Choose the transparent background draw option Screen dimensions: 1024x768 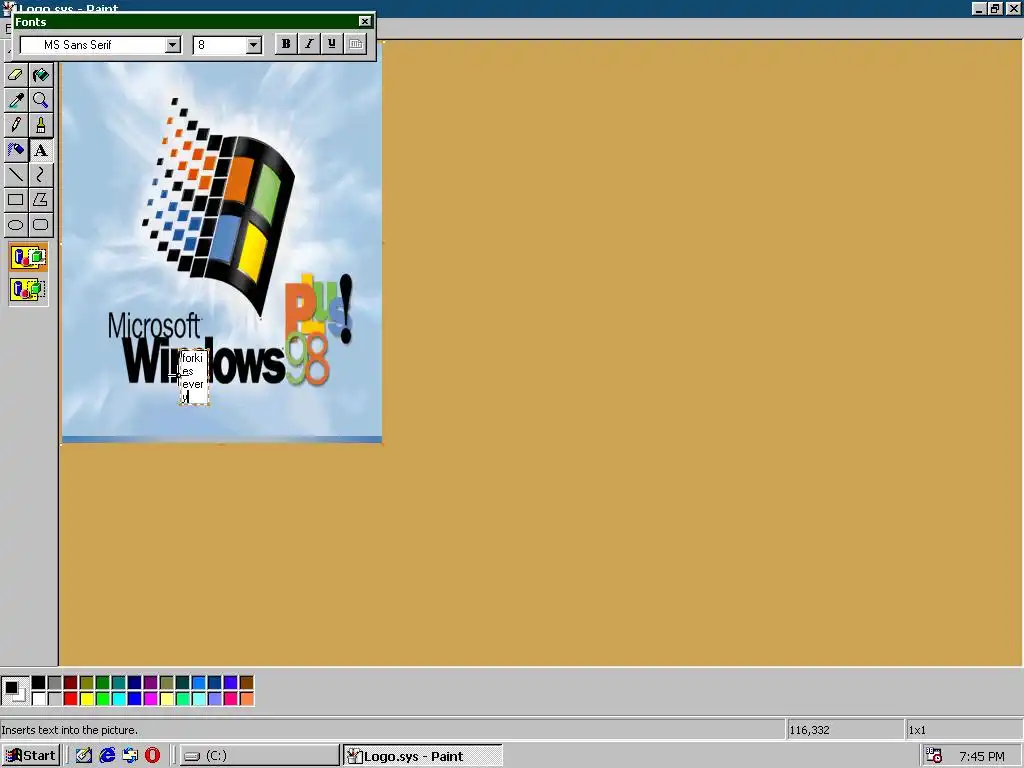click(28, 289)
